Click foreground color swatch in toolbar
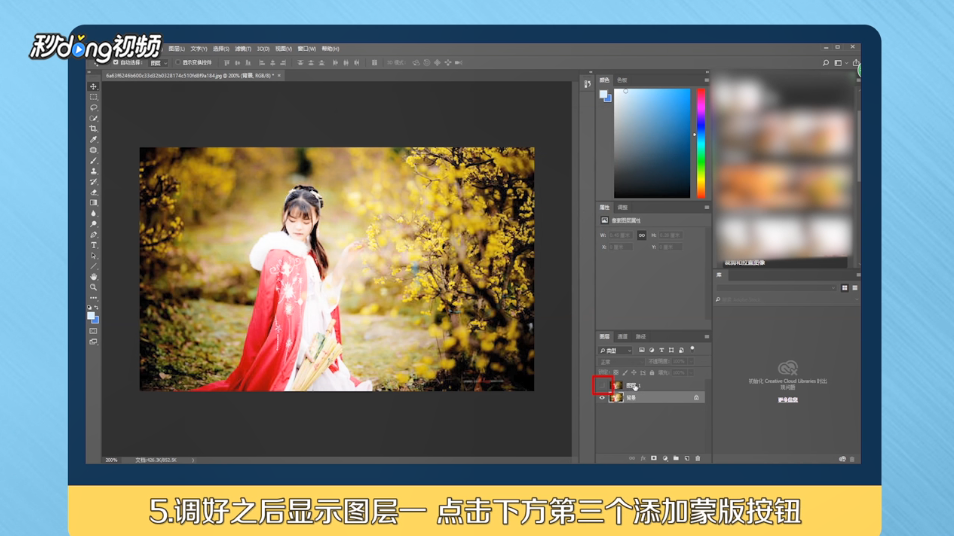This screenshot has width=954, height=536. click(91, 316)
